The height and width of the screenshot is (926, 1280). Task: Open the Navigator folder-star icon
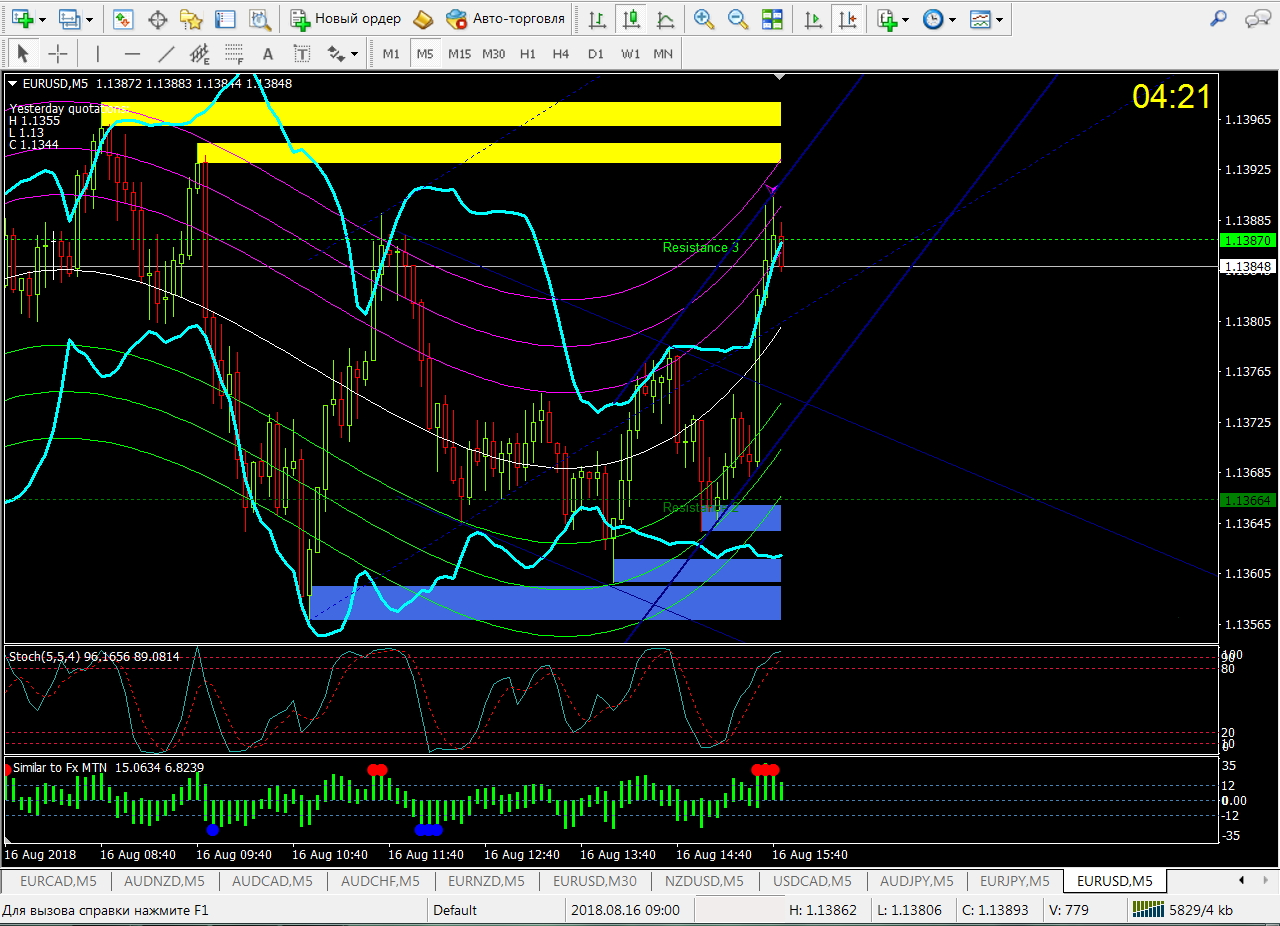(x=191, y=19)
